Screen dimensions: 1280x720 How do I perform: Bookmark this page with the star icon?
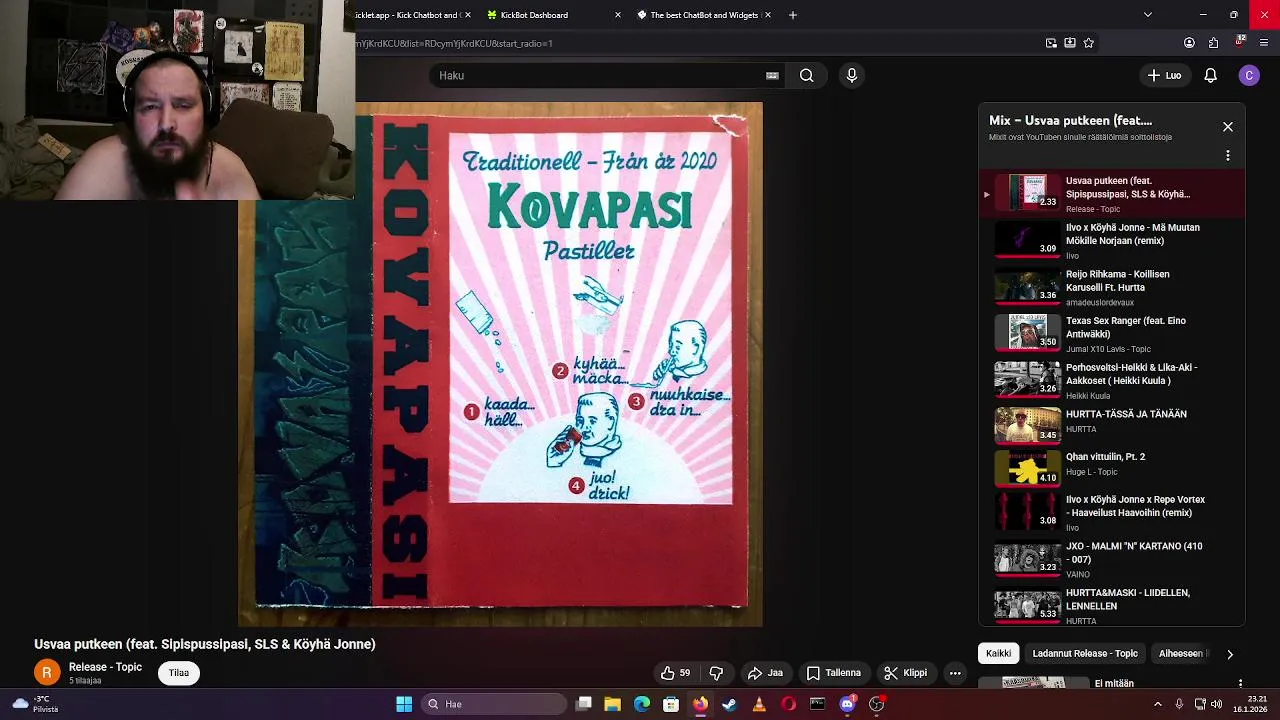click(1088, 43)
